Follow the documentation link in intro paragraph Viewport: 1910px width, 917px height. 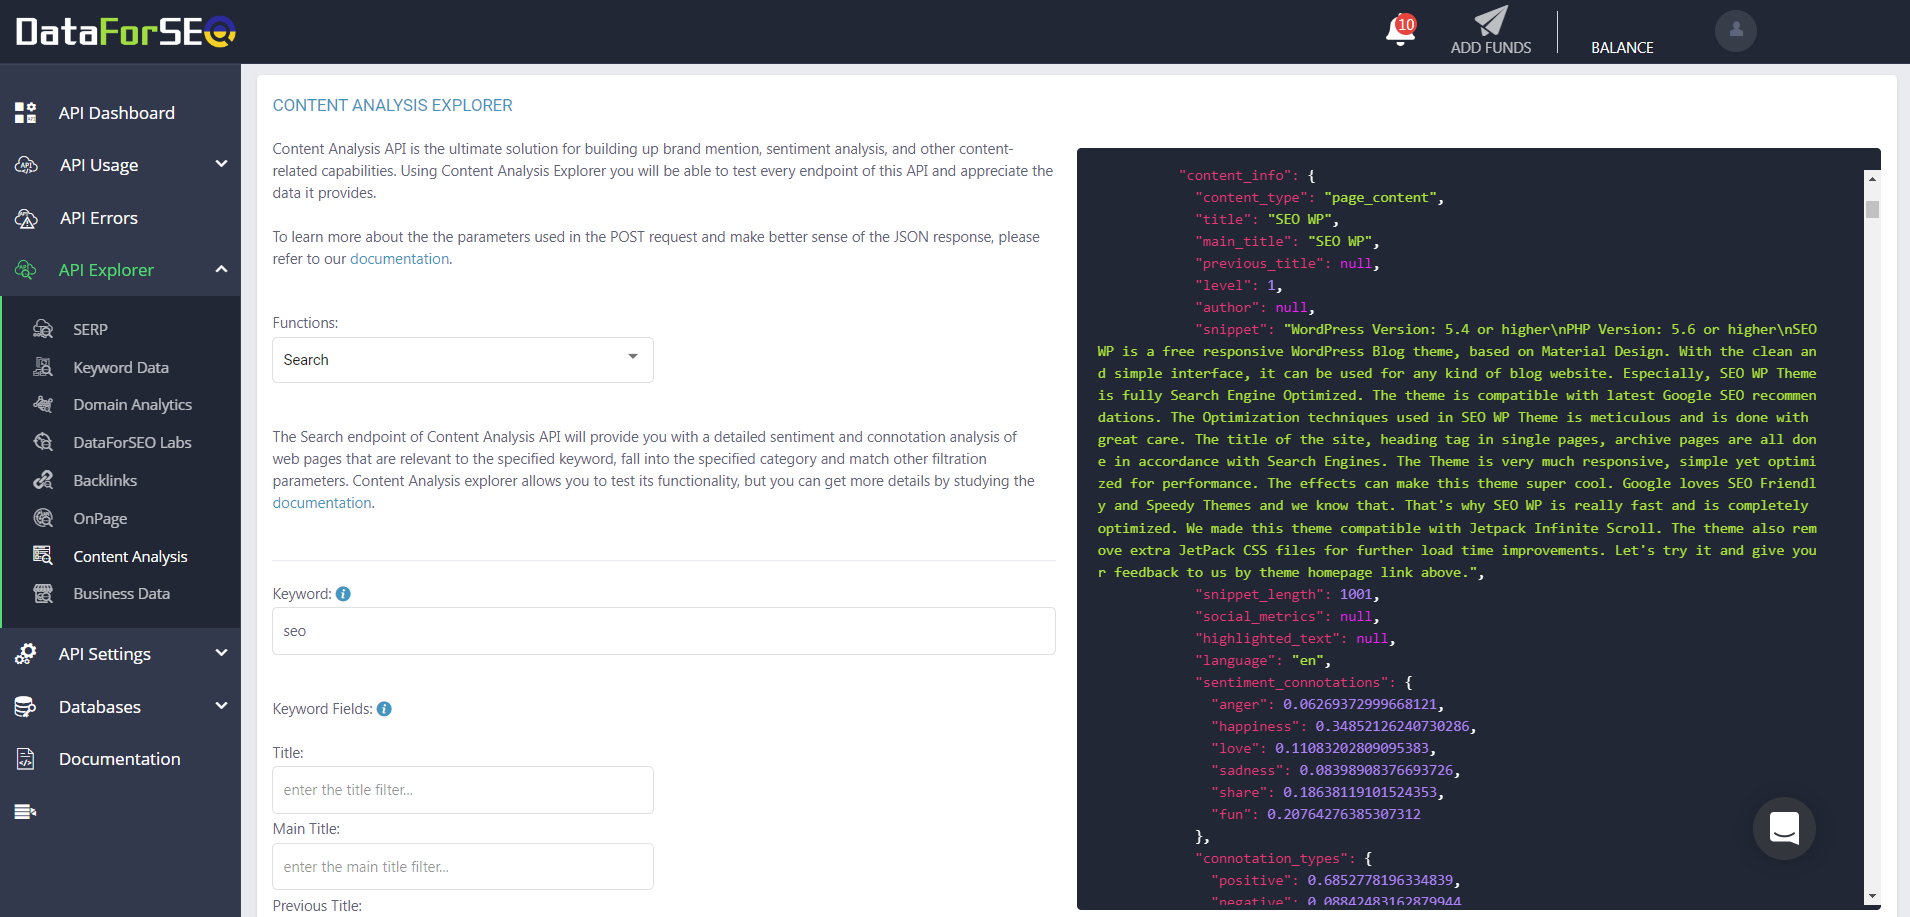click(x=399, y=259)
